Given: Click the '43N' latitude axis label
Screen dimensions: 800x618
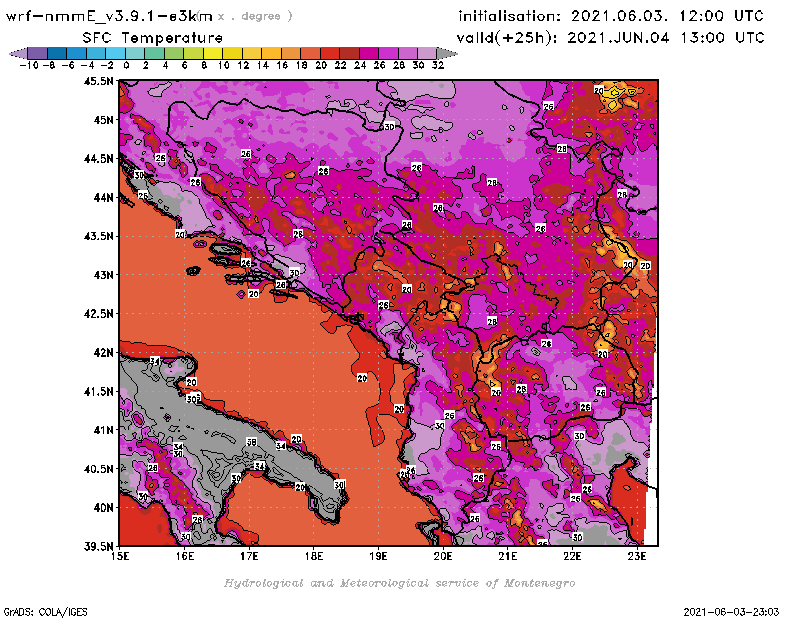Looking at the screenshot, I should point(103,275).
